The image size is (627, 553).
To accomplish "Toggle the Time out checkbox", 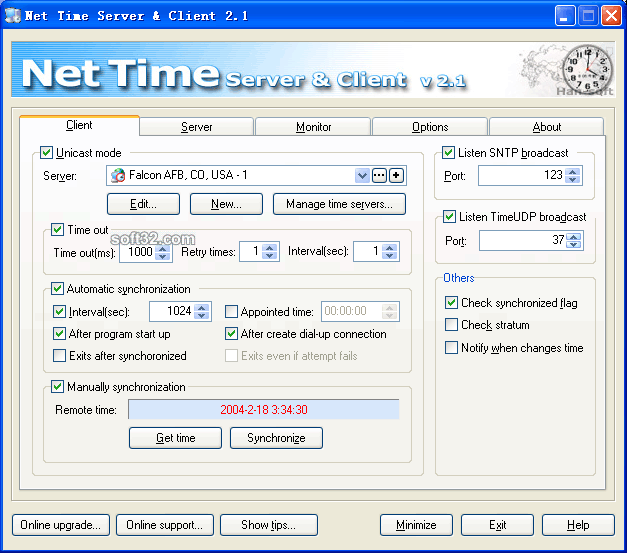I will [x=57, y=230].
